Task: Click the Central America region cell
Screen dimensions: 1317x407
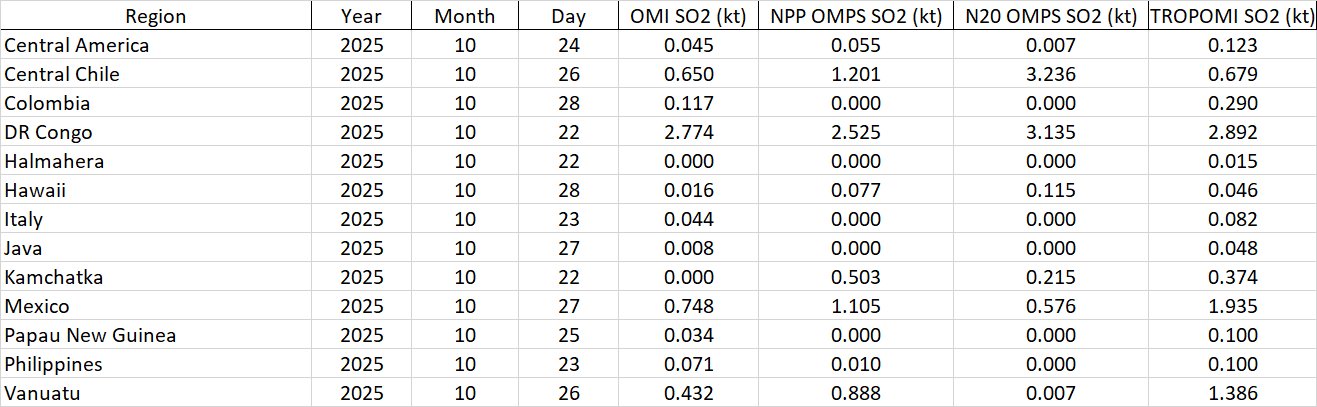Action: coord(77,45)
